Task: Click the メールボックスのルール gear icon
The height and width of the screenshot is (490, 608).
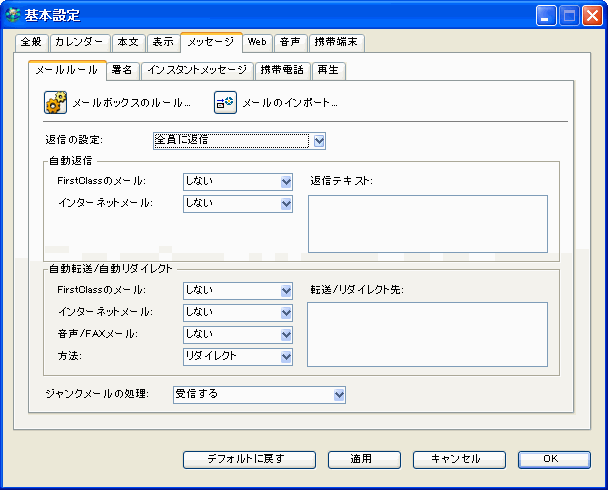Action: [55, 102]
